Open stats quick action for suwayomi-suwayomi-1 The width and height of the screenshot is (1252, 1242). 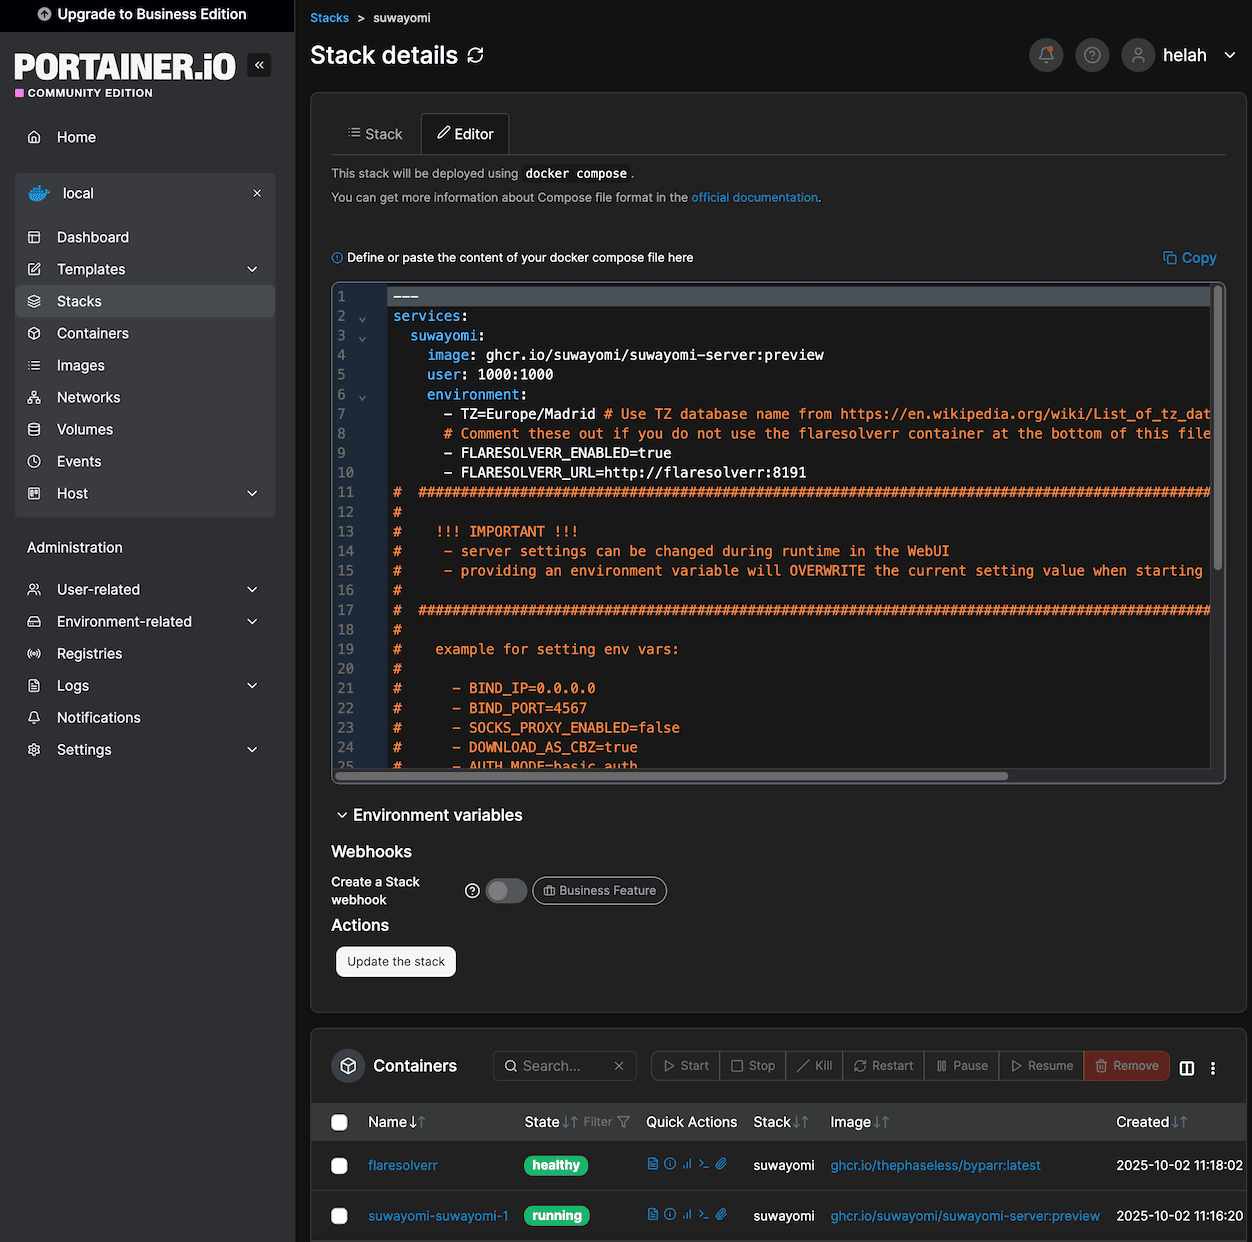687,1215
